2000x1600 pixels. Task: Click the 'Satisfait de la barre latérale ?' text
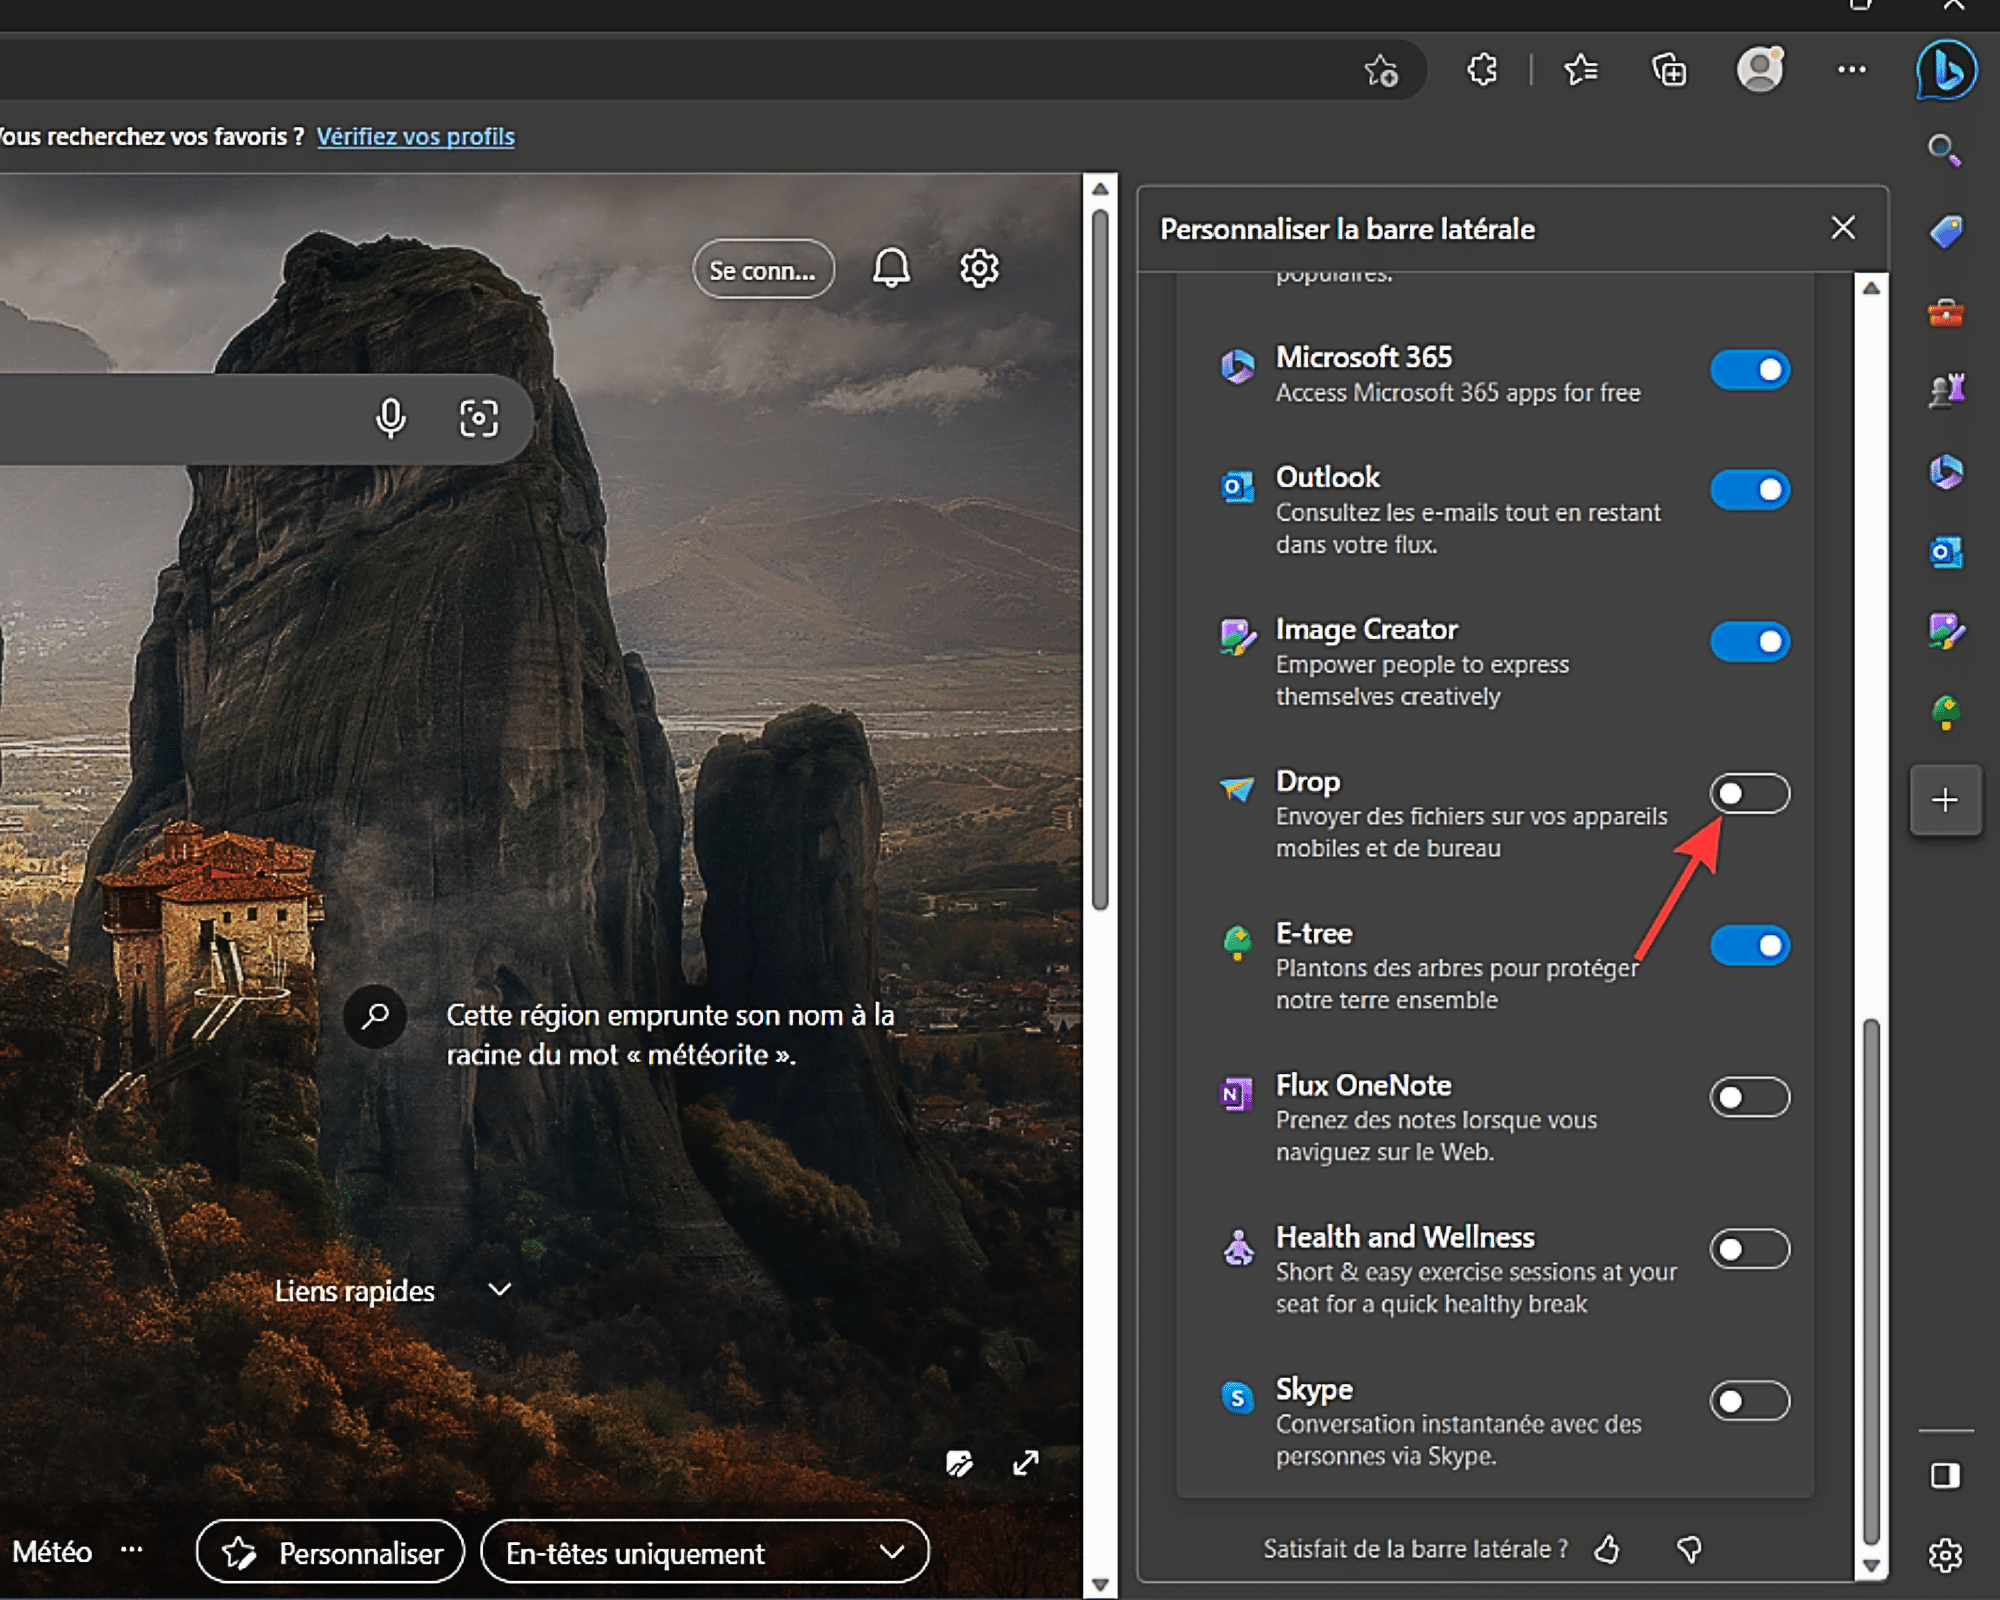1415,1549
